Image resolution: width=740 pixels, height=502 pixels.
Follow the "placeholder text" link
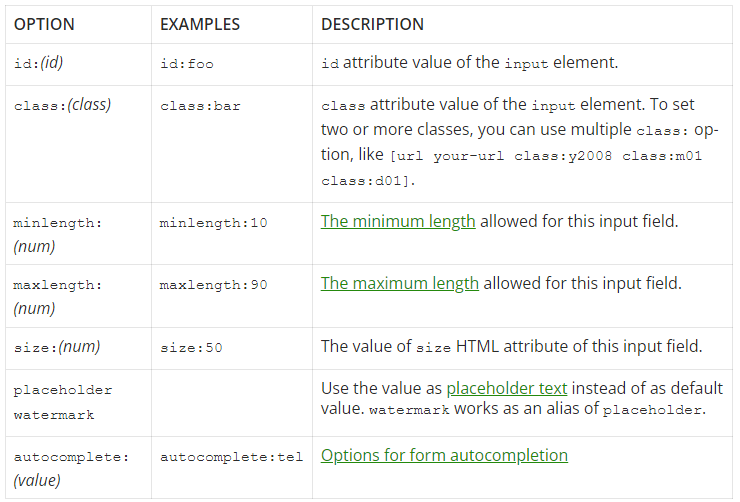[x=507, y=388]
